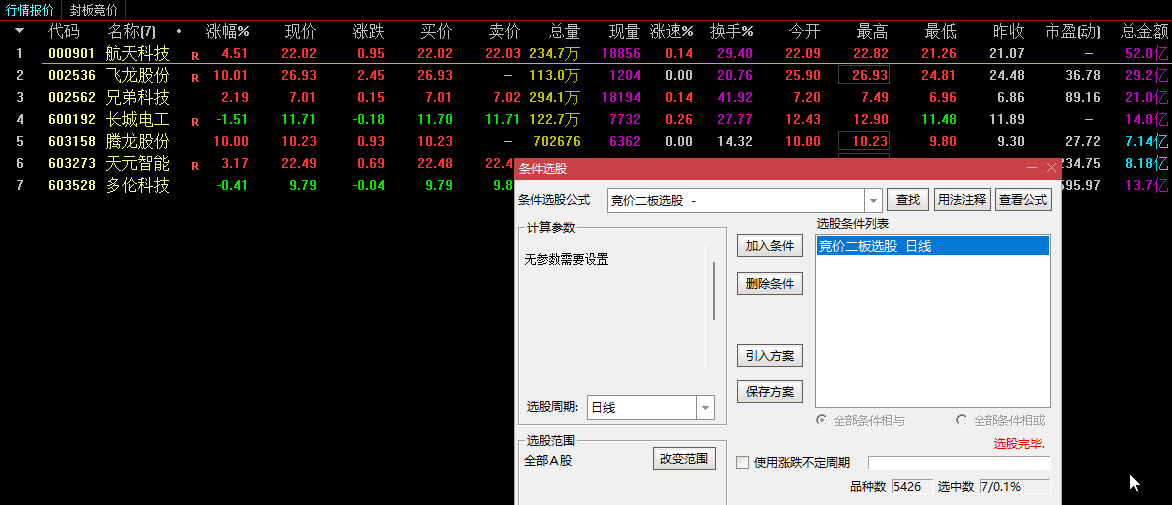Sort by the 今开 column header
This screenshot has height=505, width=1172.
point(804,31)
